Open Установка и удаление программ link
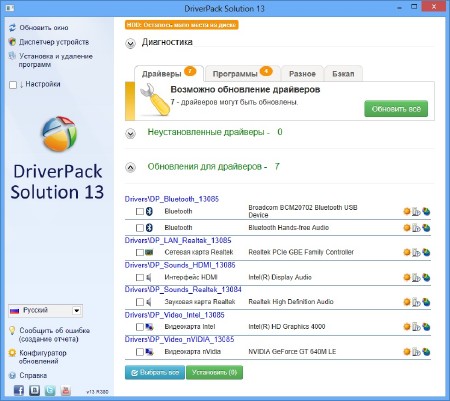 [56, 60]
